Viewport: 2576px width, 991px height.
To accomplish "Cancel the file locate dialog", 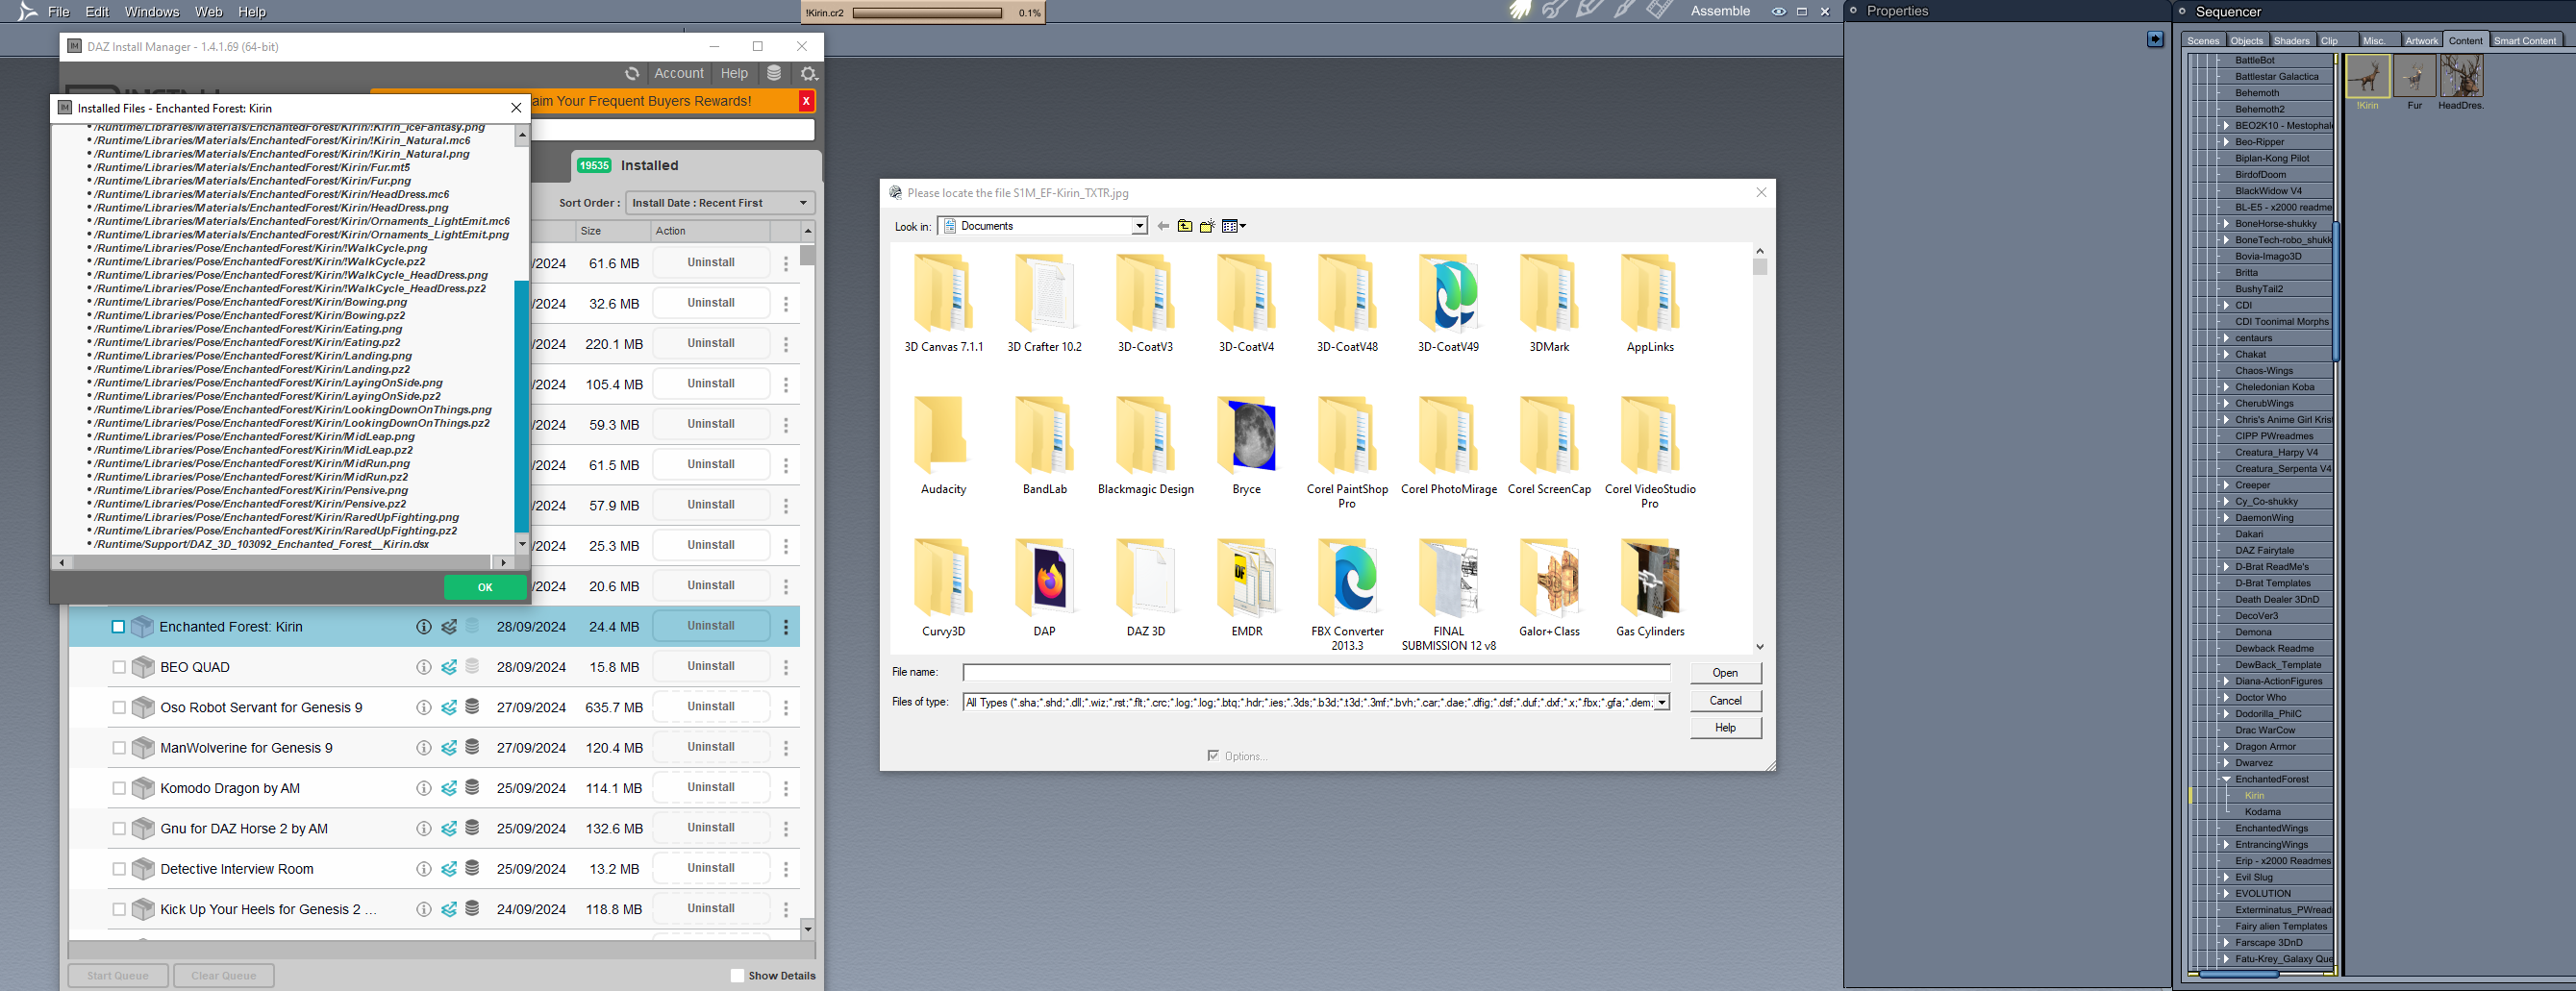I will tap(1725, 701).
